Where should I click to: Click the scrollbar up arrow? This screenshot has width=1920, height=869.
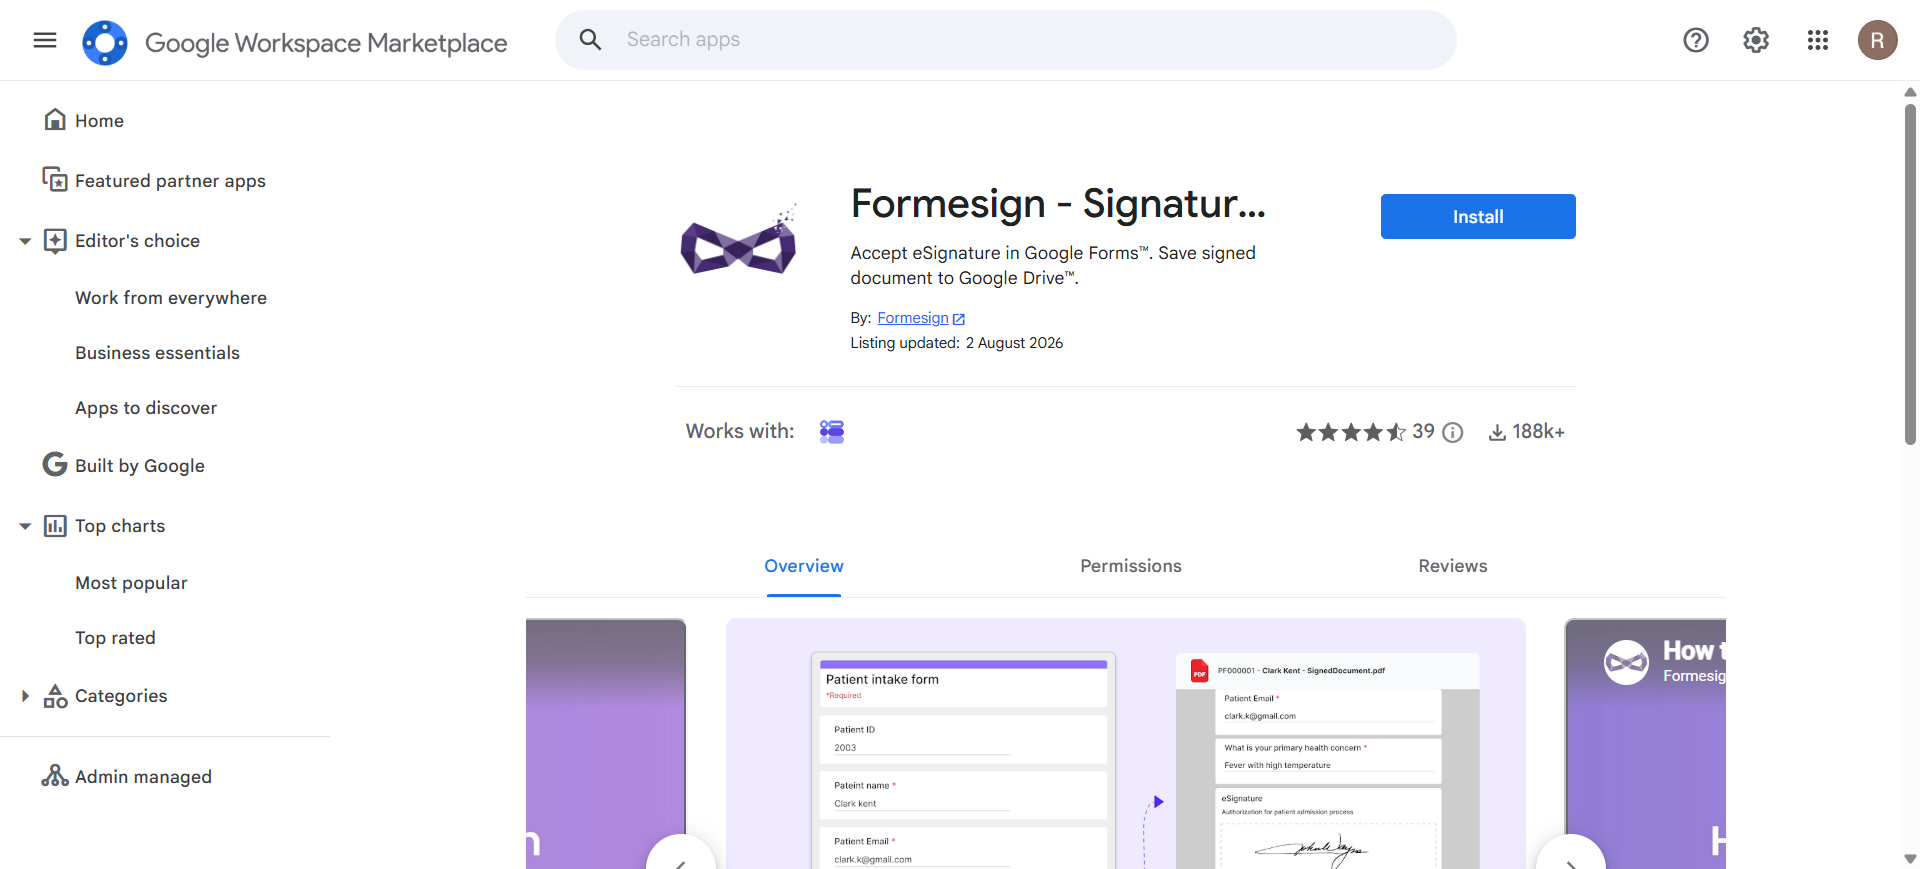coord(1910,92)
